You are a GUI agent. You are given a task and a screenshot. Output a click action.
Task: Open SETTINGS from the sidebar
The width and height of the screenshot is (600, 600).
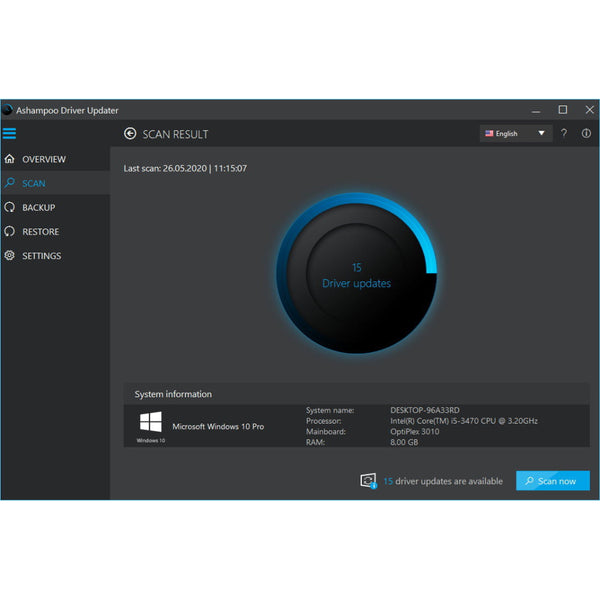coord(55,255)
